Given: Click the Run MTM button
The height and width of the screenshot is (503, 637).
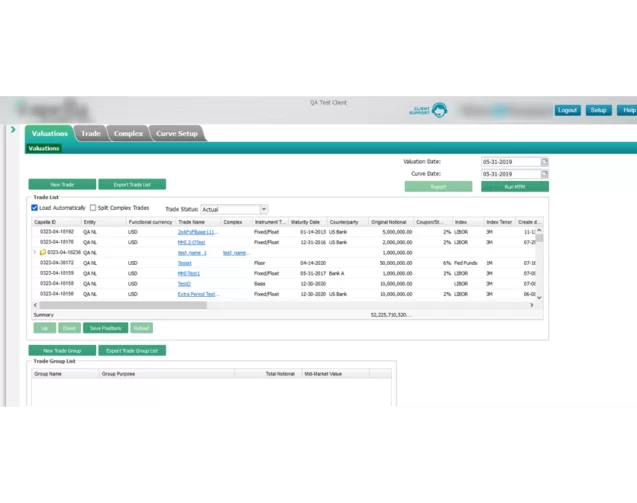Looking at the screenshot, I should (515, 186).
